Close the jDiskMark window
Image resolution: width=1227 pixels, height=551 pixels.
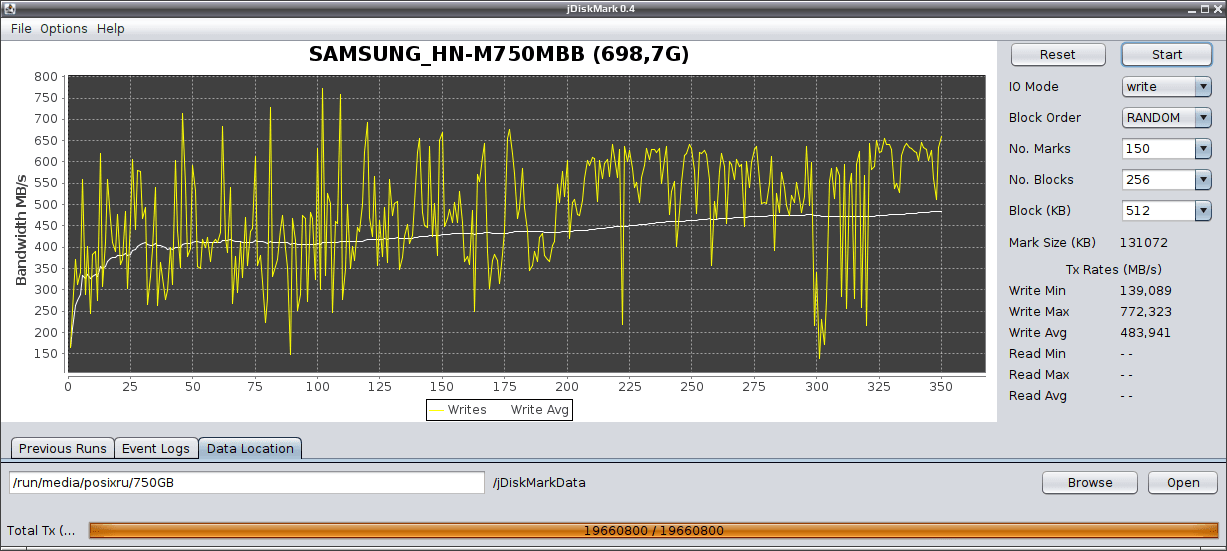[x=1216, y=8]
